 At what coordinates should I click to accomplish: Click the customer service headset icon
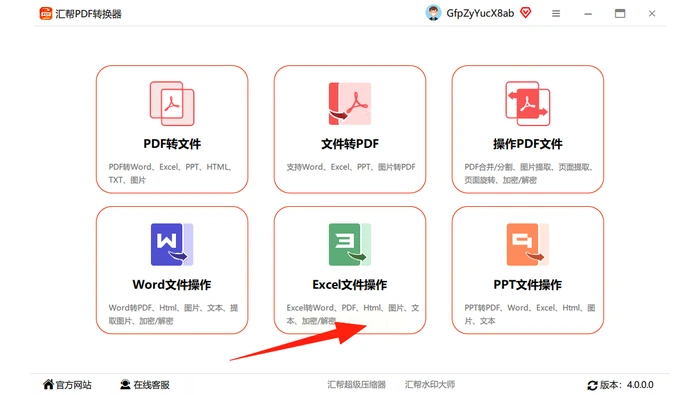125,384
